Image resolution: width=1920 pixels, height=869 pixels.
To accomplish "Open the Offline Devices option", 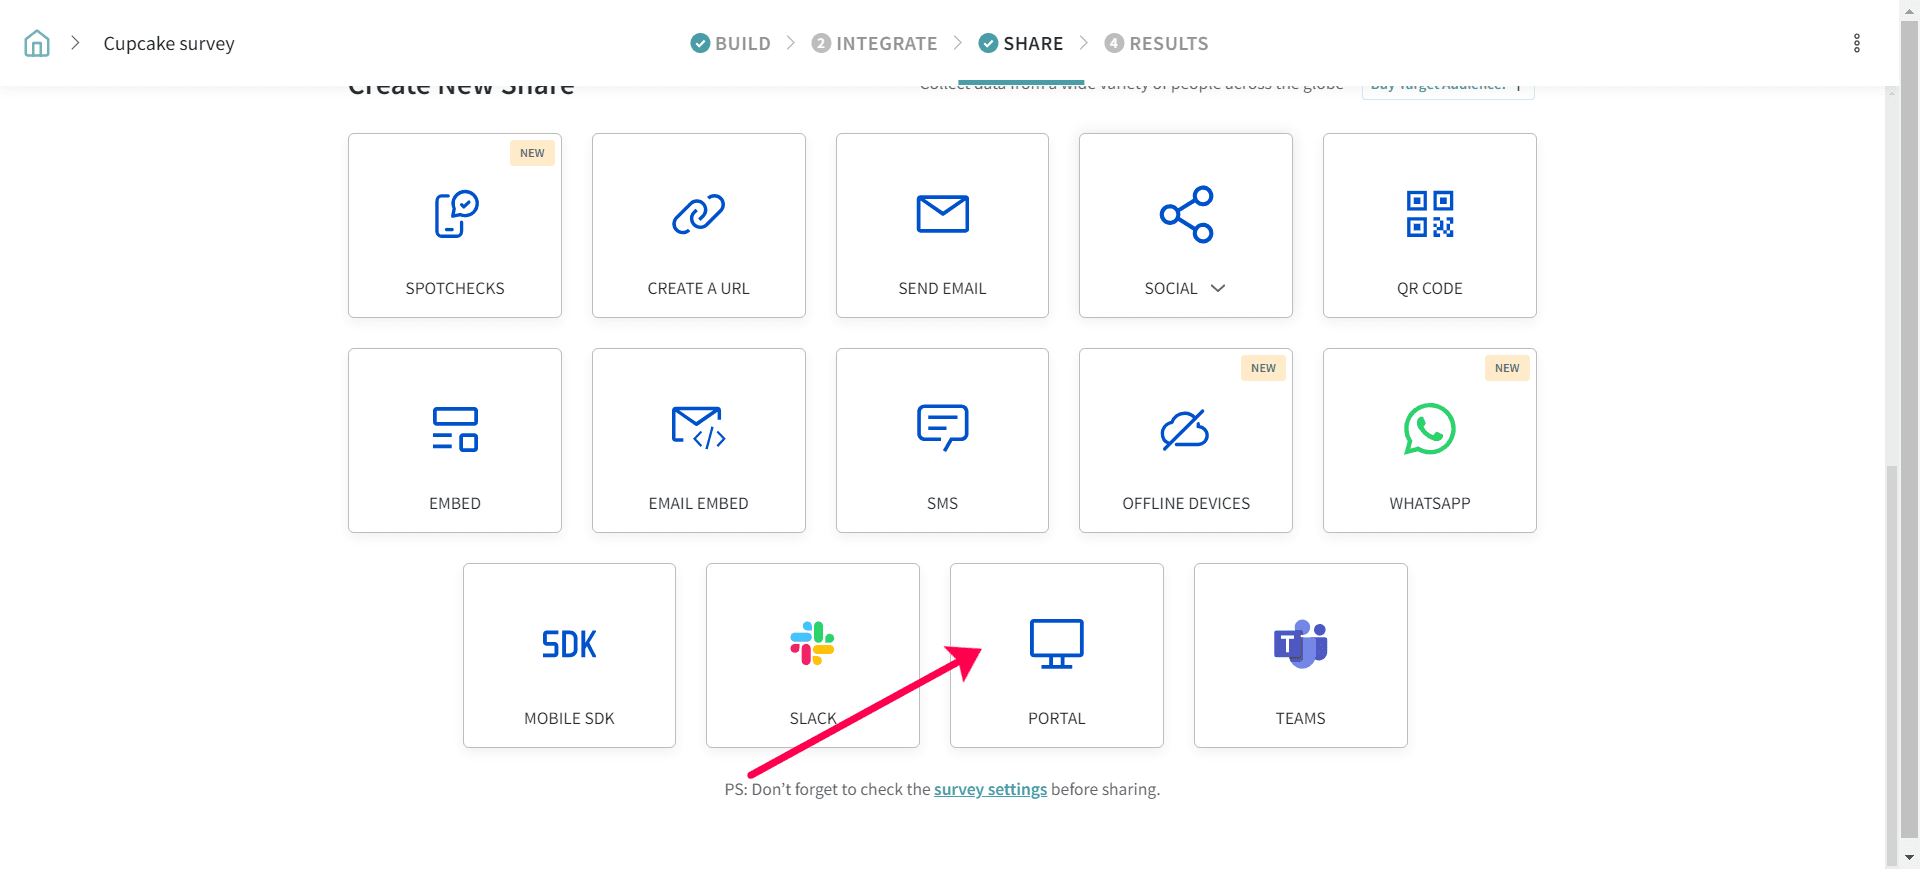I will (x=1185, y=430).
